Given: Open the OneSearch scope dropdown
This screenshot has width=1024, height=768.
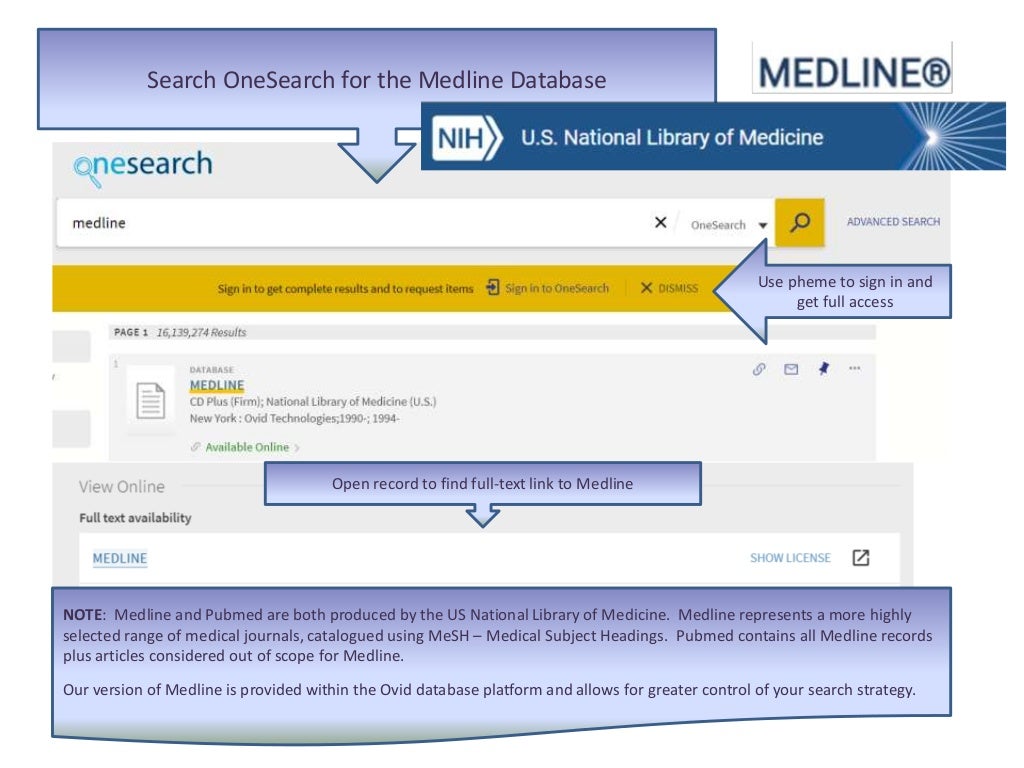Looking at the screenshot, I should coord(729,225).
